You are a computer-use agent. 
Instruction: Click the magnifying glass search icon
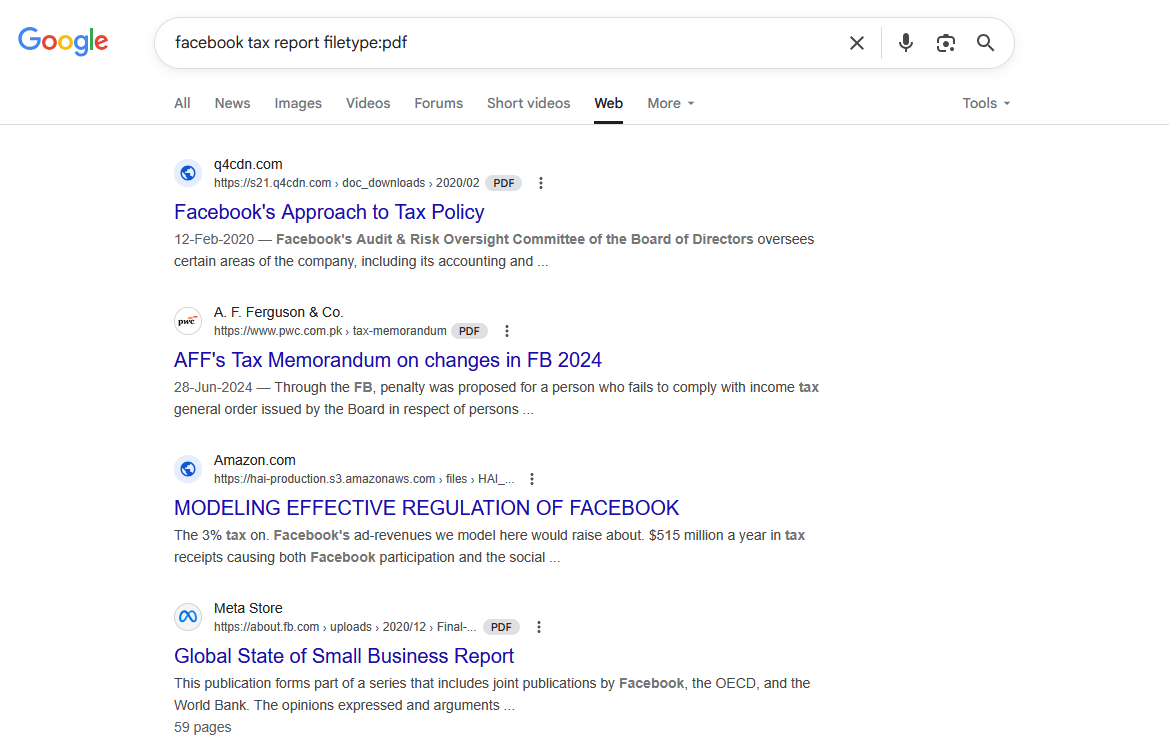pyautogui.click(x=985, y=43)
